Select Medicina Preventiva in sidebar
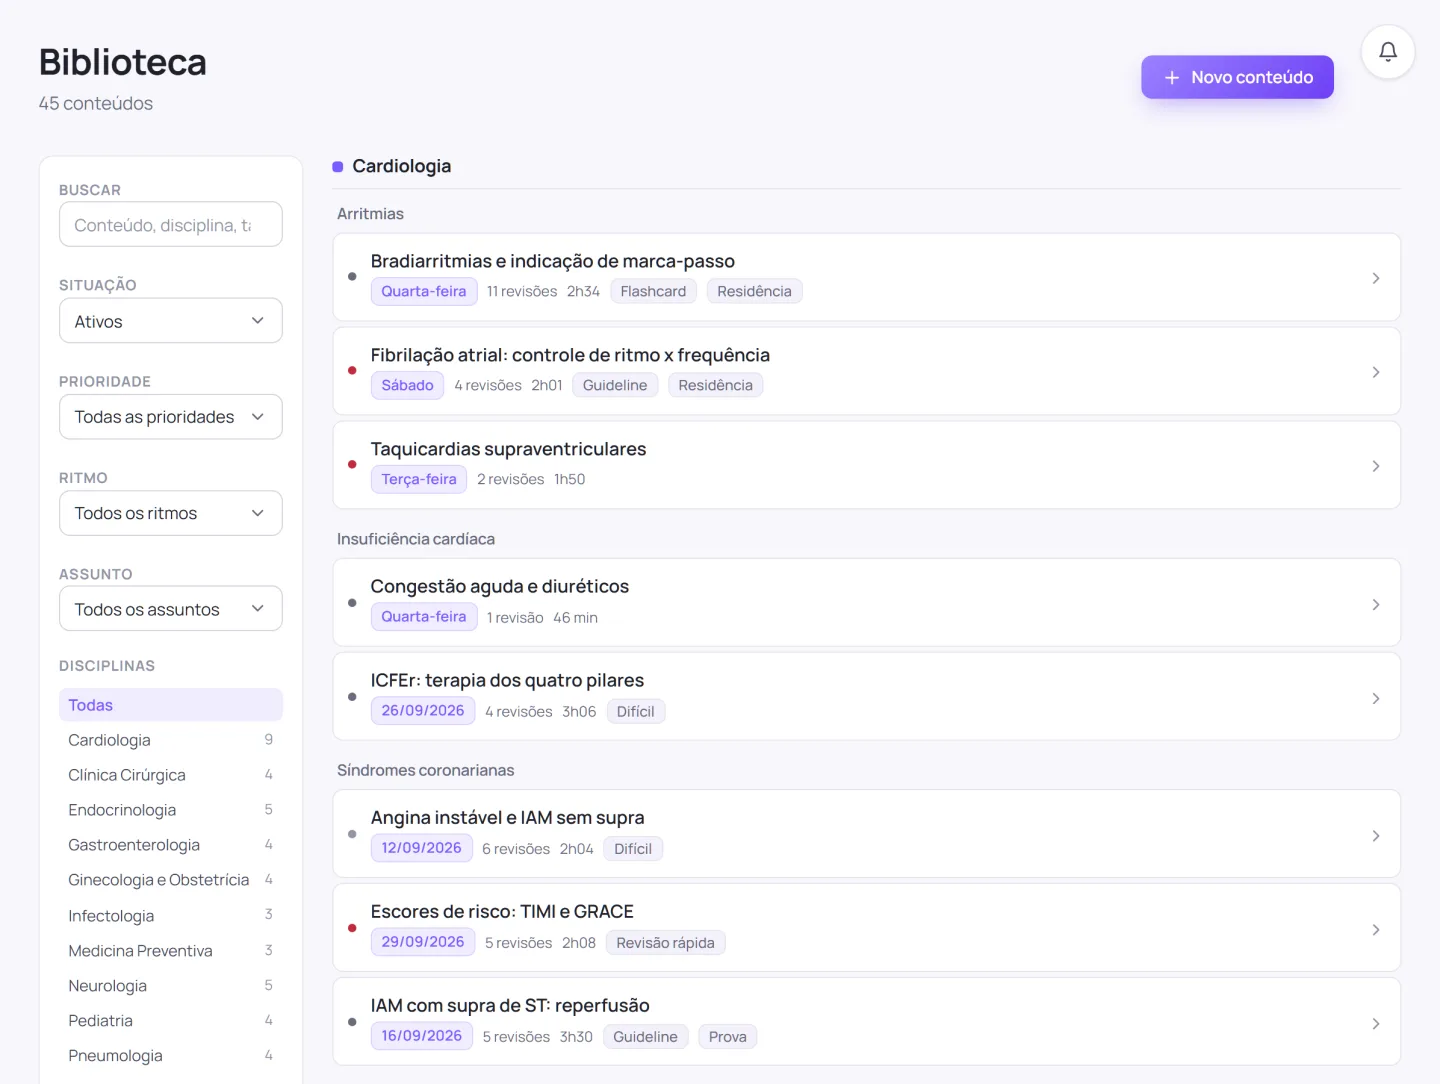Viewport: 1440px width, 1084px height. click(x=171, y=951)
